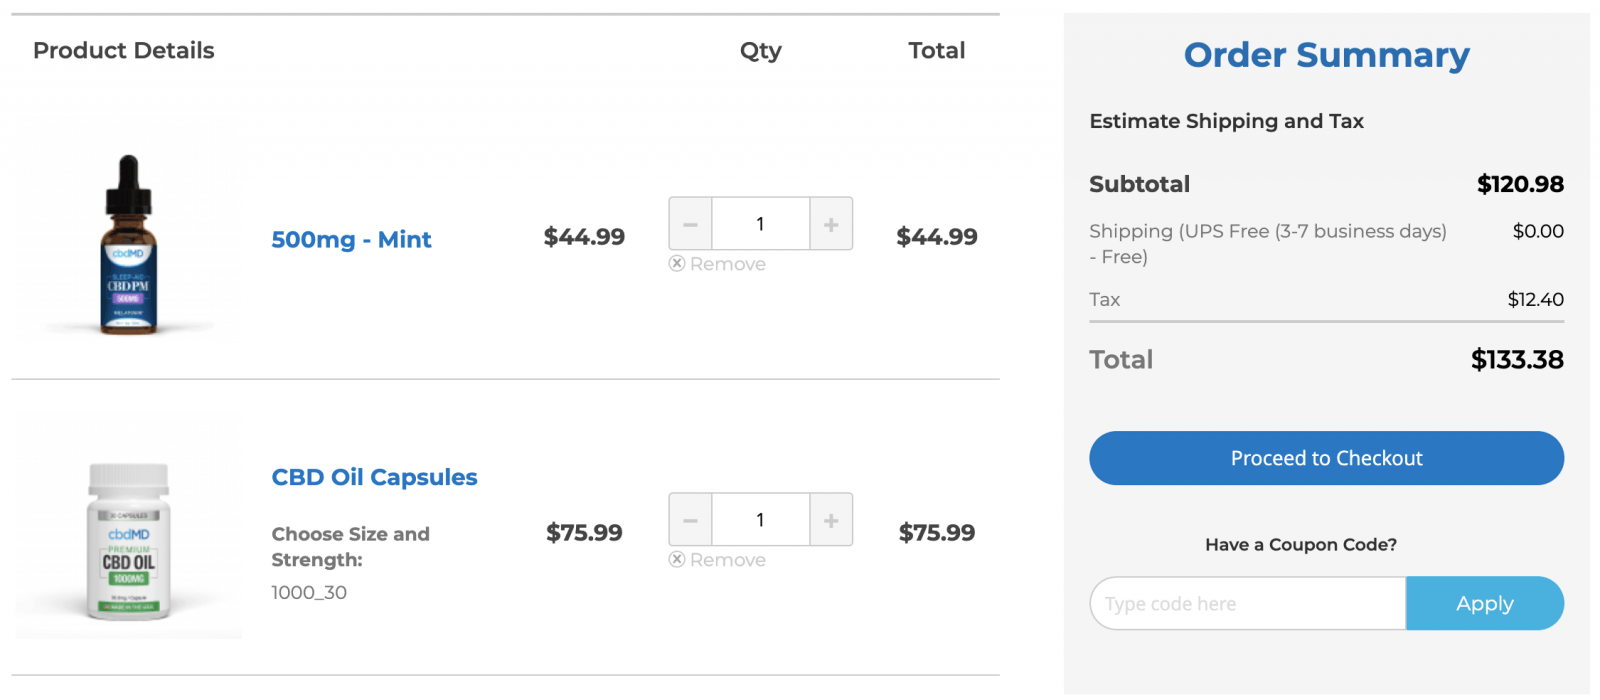The height and width of the screenshot is (700, 1600).
Task: Click the CBD Oil Capsules quantity field
Action: (760, 520)
